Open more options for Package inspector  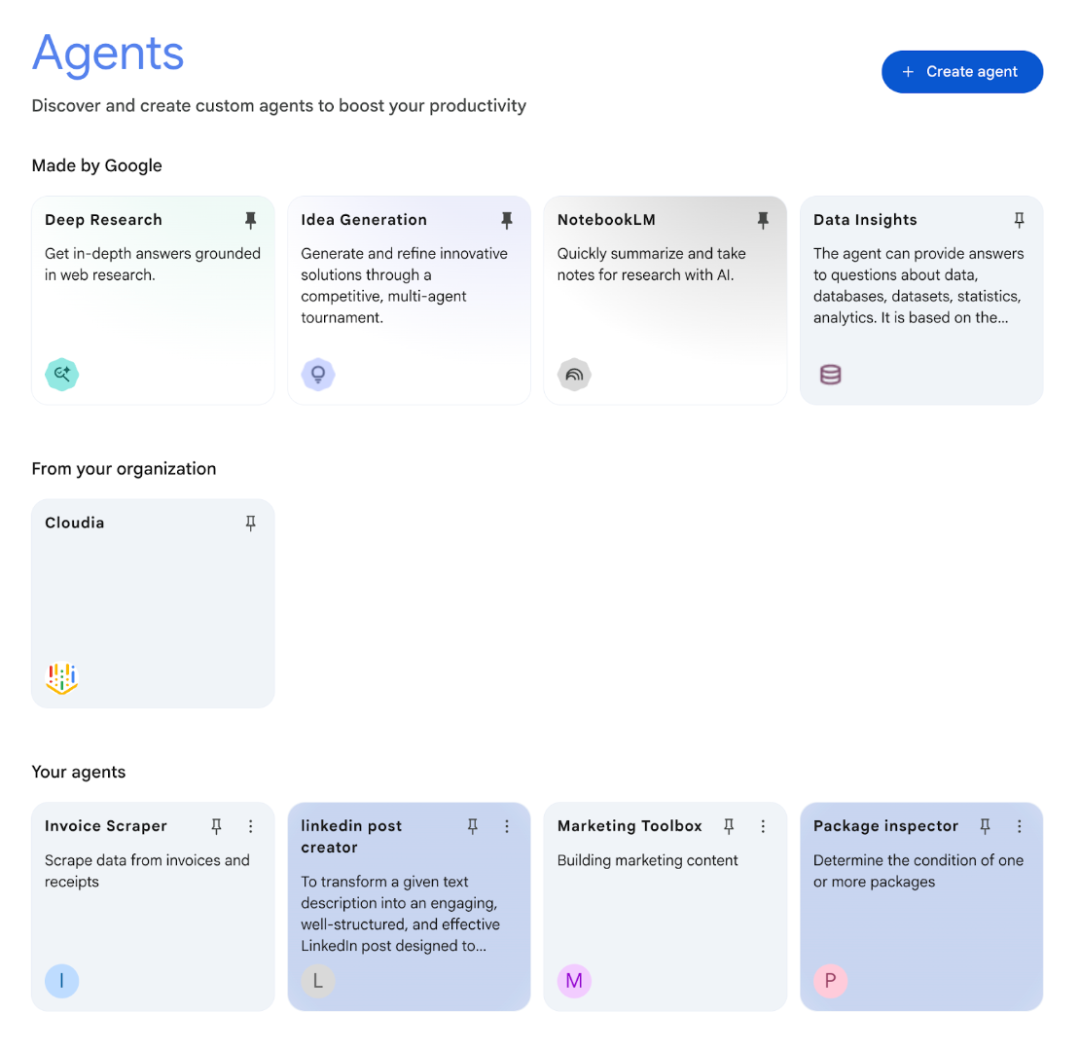click(x=1019, y=826)
